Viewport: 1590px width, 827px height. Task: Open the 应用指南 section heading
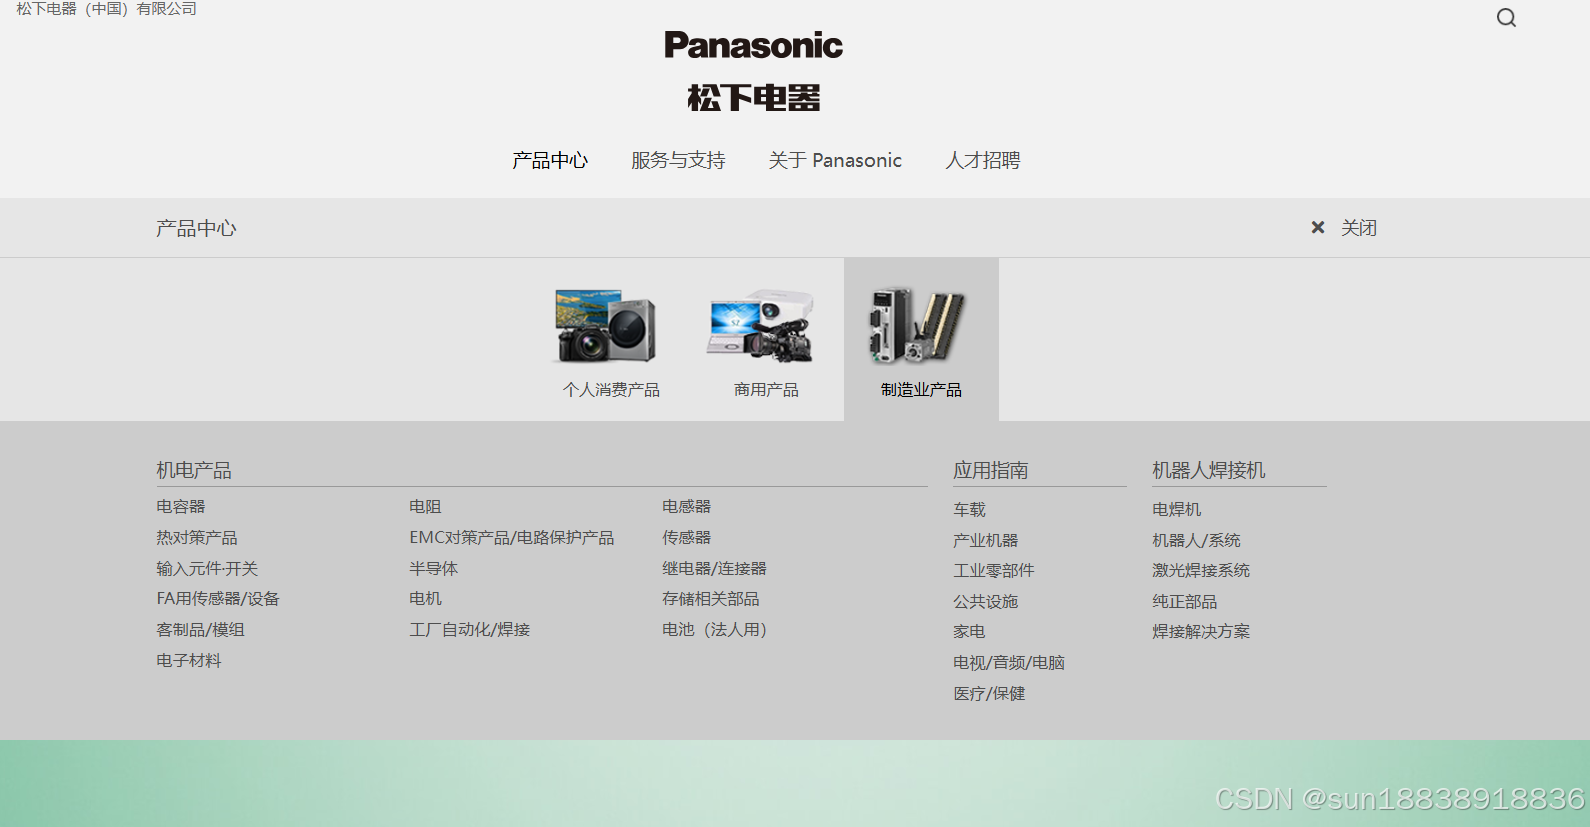point(991,470)
